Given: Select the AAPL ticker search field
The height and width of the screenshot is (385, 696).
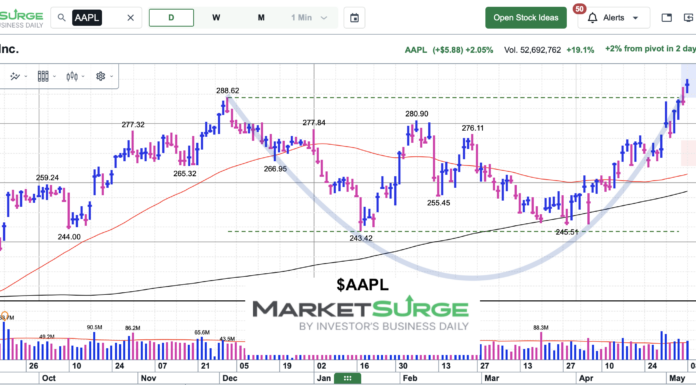Looking at the screenshot, I should tap(96, 18).
